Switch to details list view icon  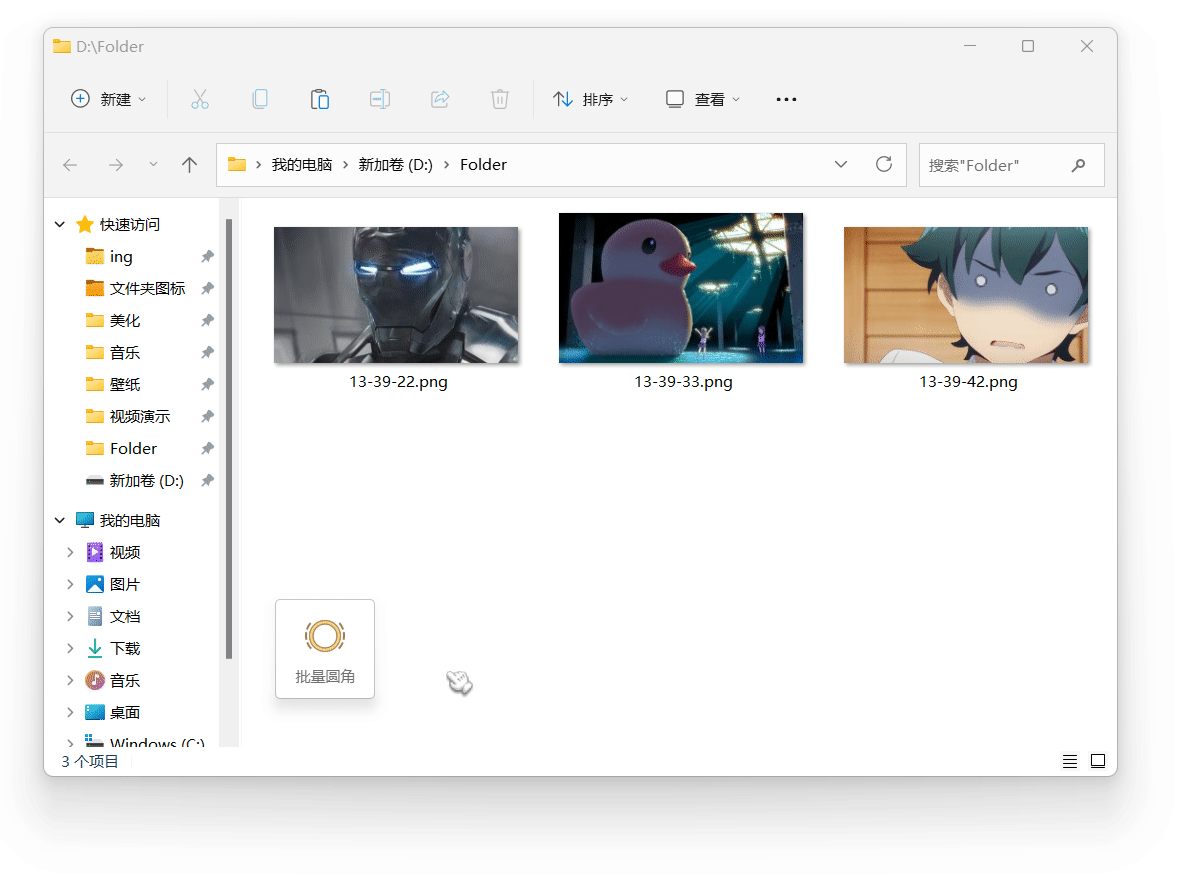point(1069,761)
